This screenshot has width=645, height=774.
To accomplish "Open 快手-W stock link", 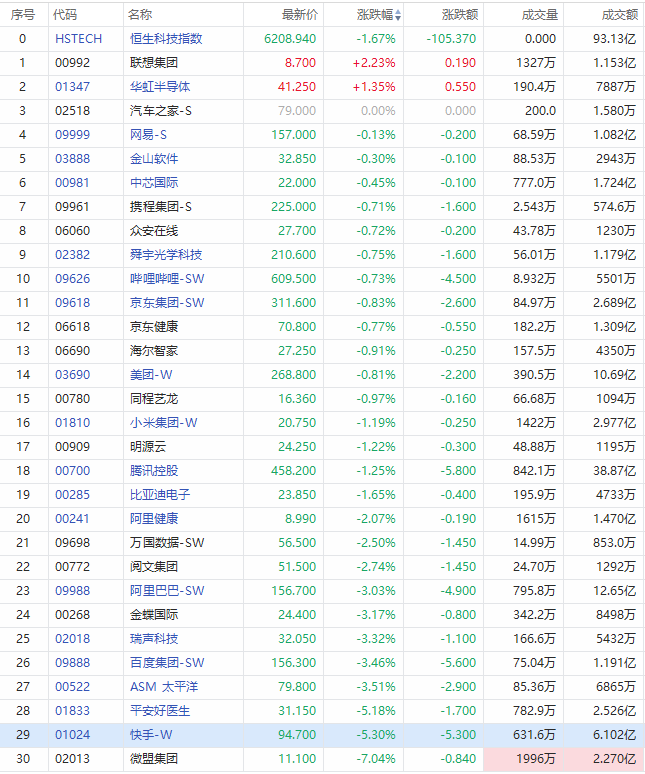I will pos(151,735).
